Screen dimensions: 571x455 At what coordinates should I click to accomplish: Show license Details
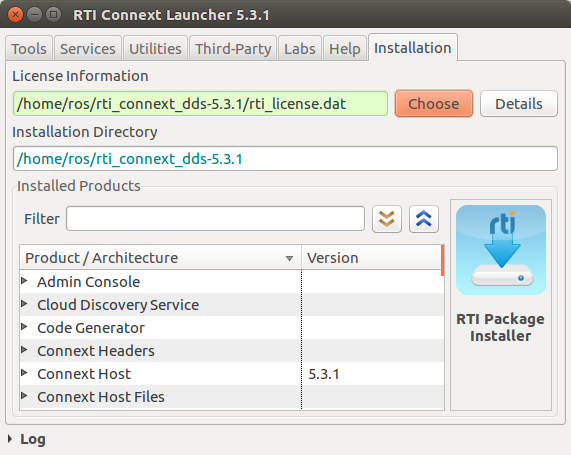519,104
